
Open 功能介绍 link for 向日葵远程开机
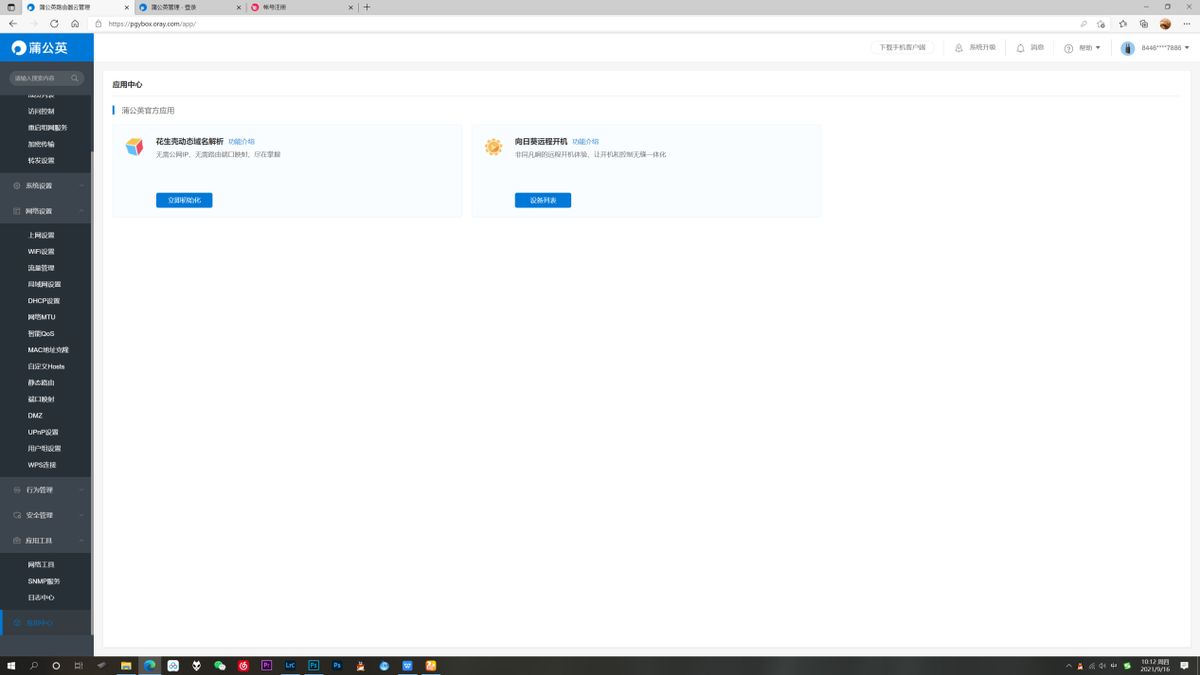click(x=585, y=142)
